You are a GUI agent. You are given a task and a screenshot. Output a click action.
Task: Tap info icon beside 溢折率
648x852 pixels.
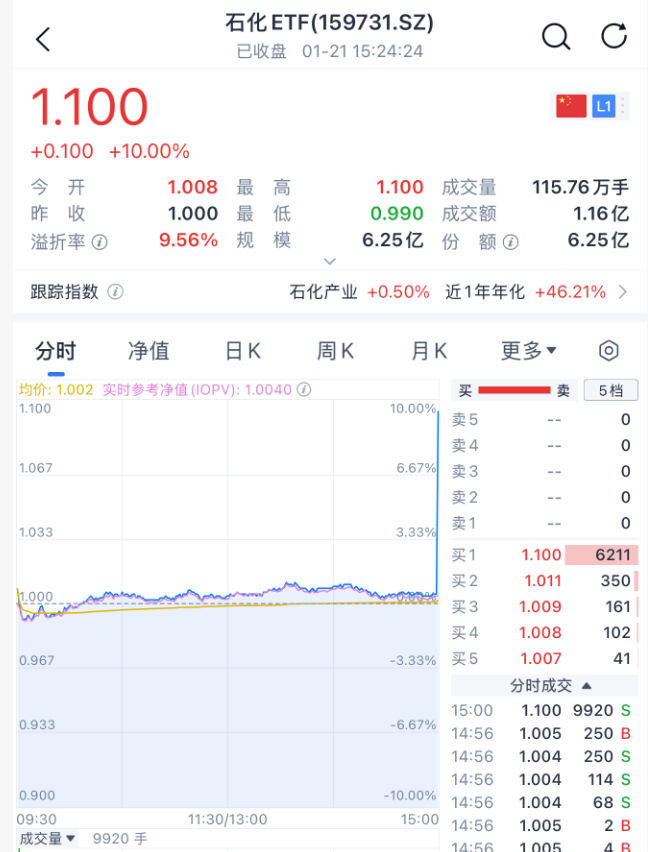[99, 241]
